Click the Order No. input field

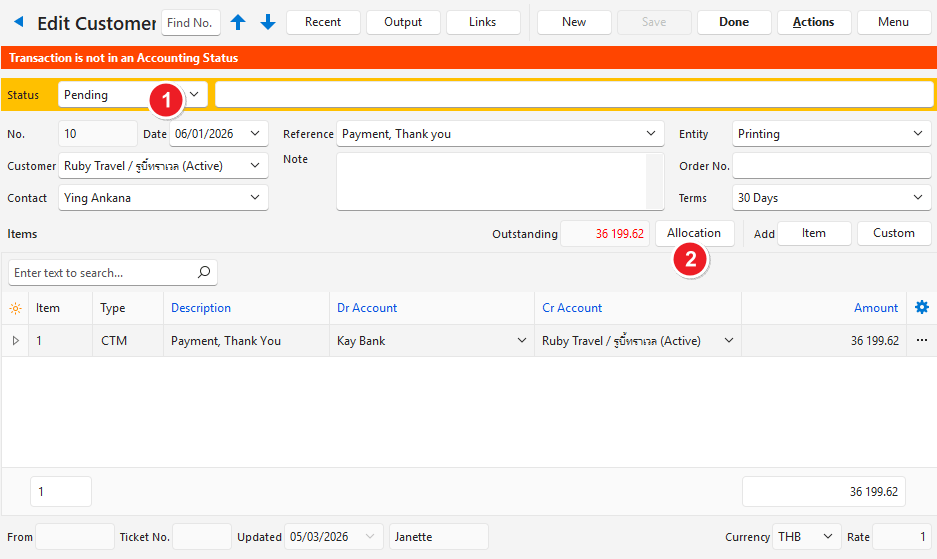point(831,166)
